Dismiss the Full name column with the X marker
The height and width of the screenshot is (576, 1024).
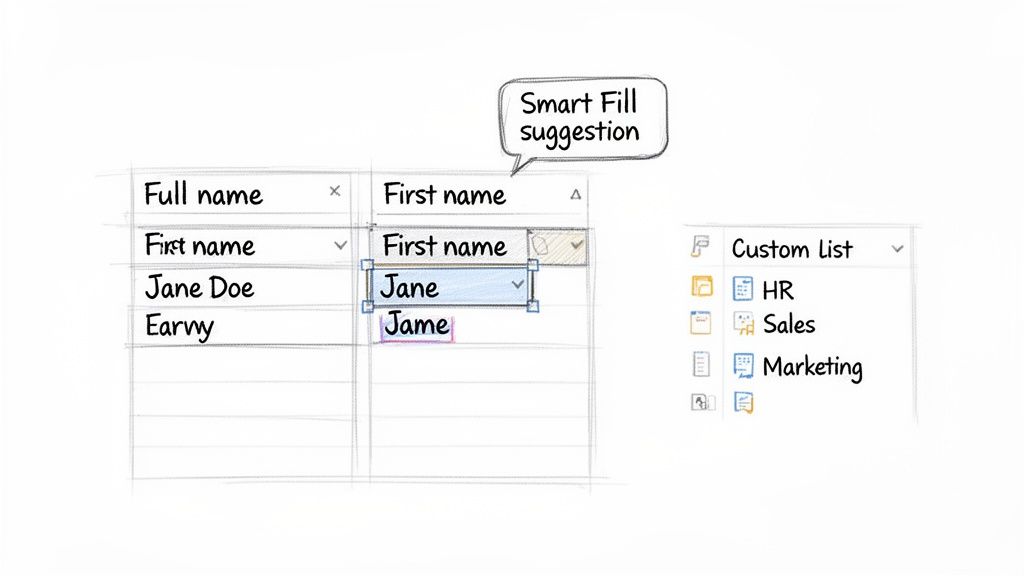336,190
